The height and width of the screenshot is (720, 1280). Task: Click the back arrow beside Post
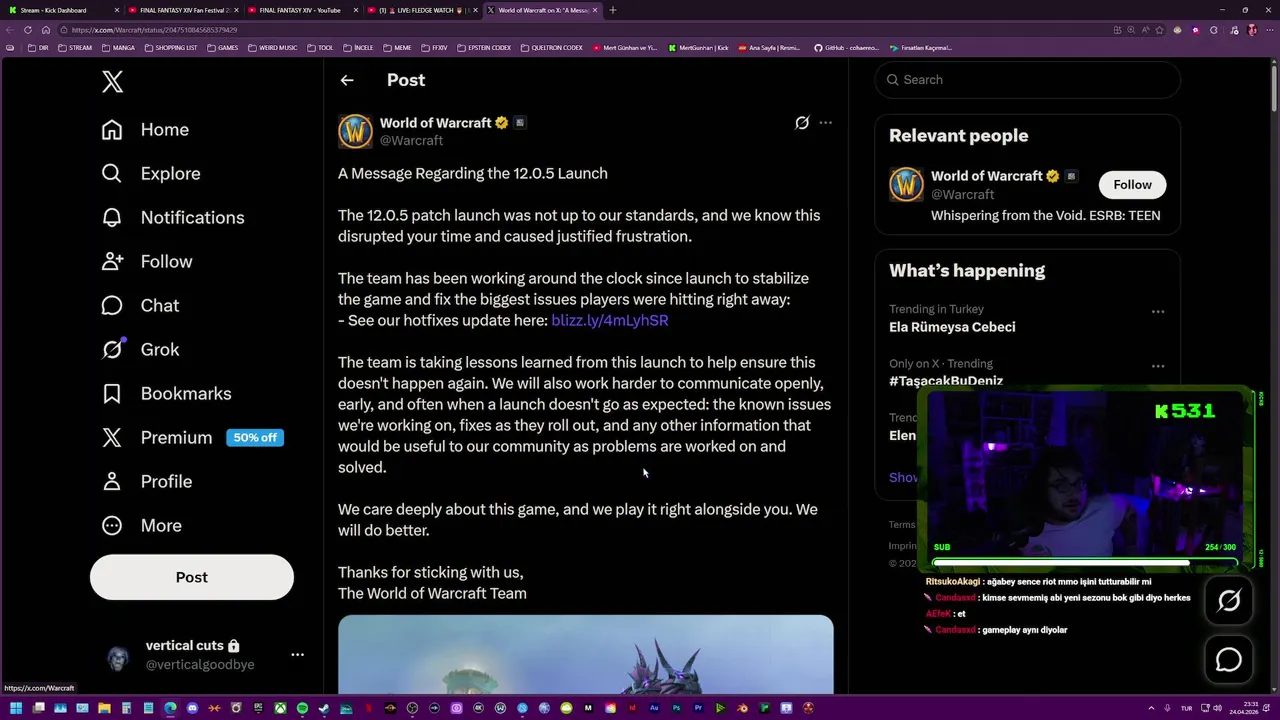[x=347, y=80]
